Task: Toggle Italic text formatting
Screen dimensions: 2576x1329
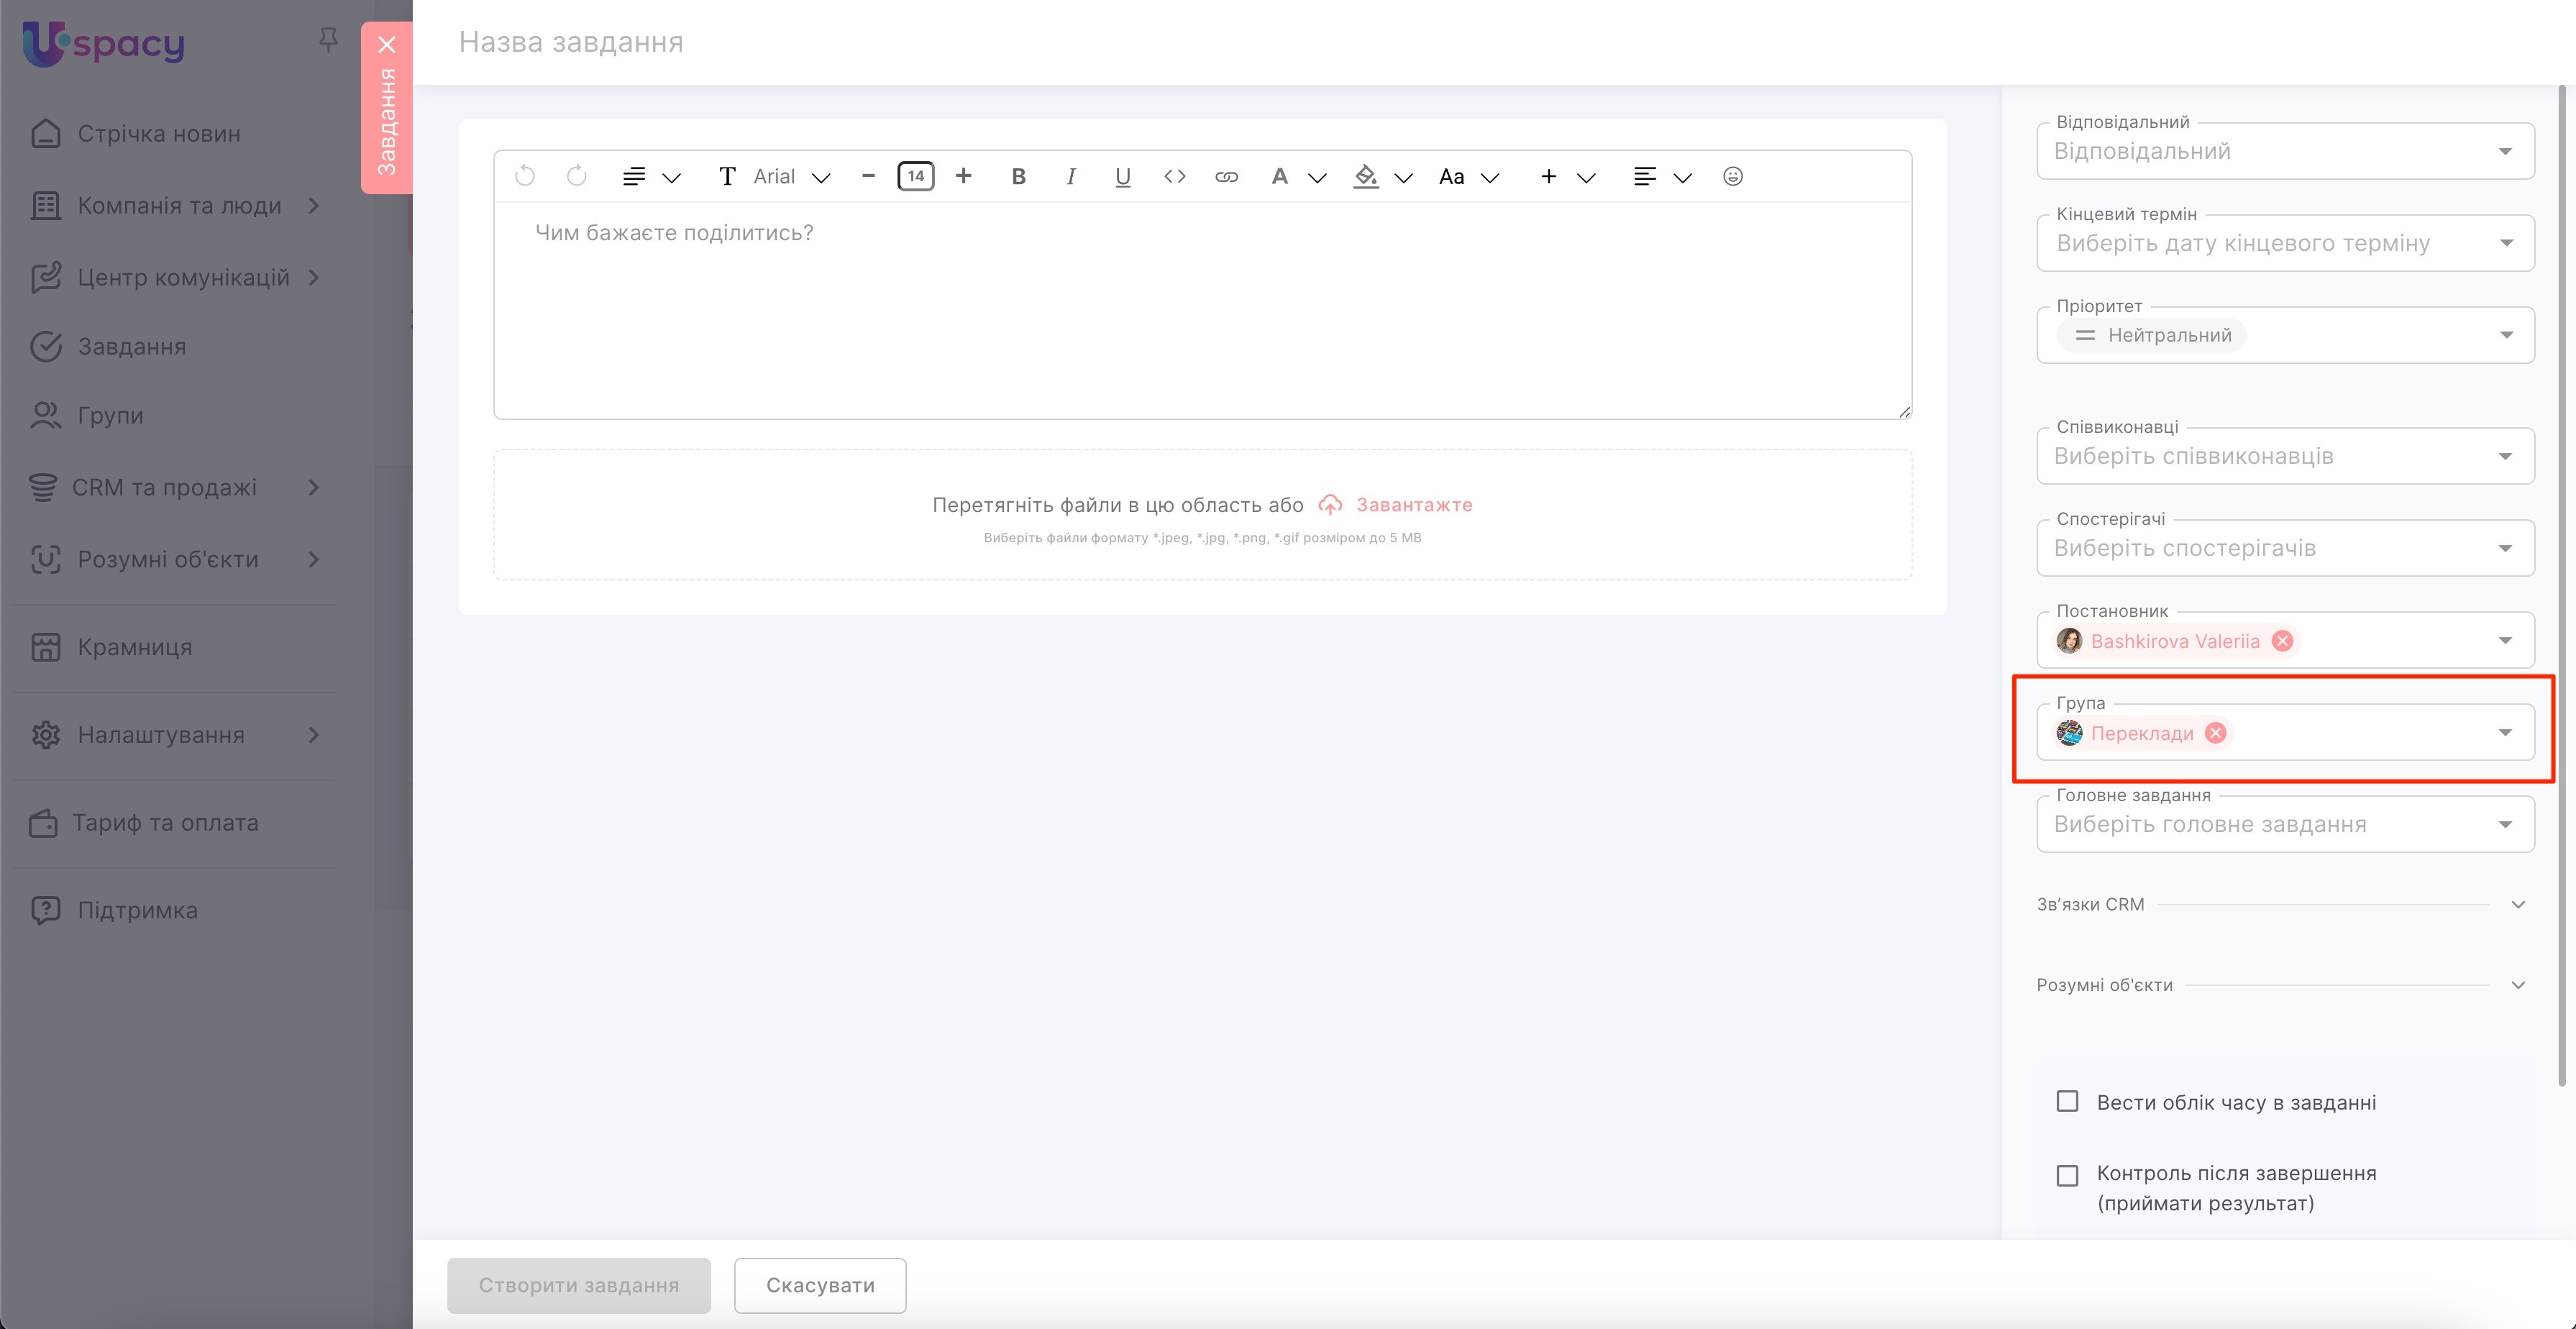Action: click(x=1071, y=176)
